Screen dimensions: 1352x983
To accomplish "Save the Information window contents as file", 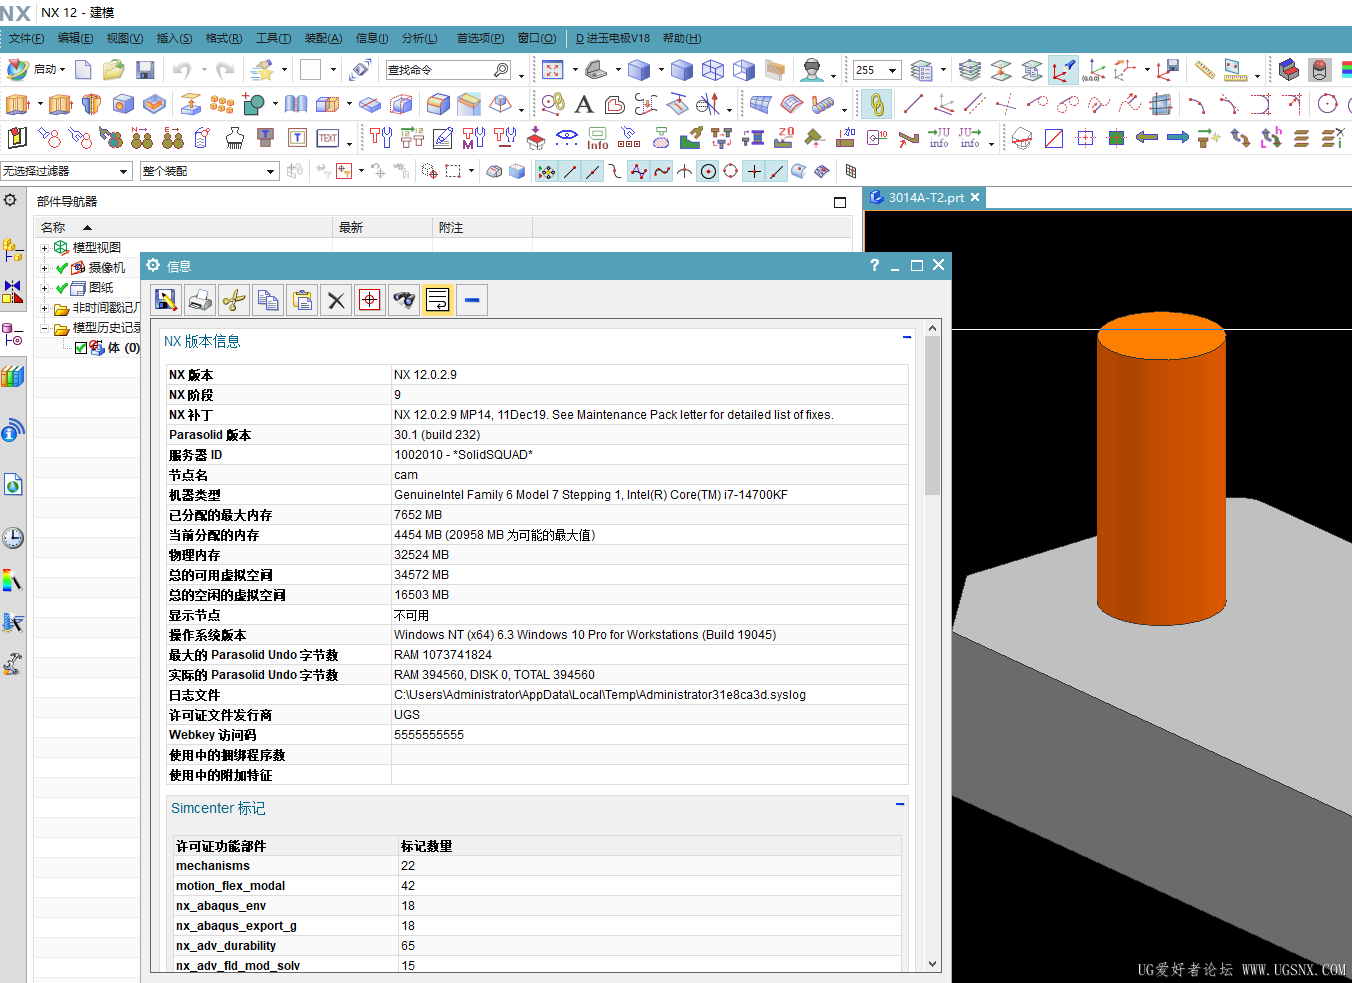I will [166, 299].
